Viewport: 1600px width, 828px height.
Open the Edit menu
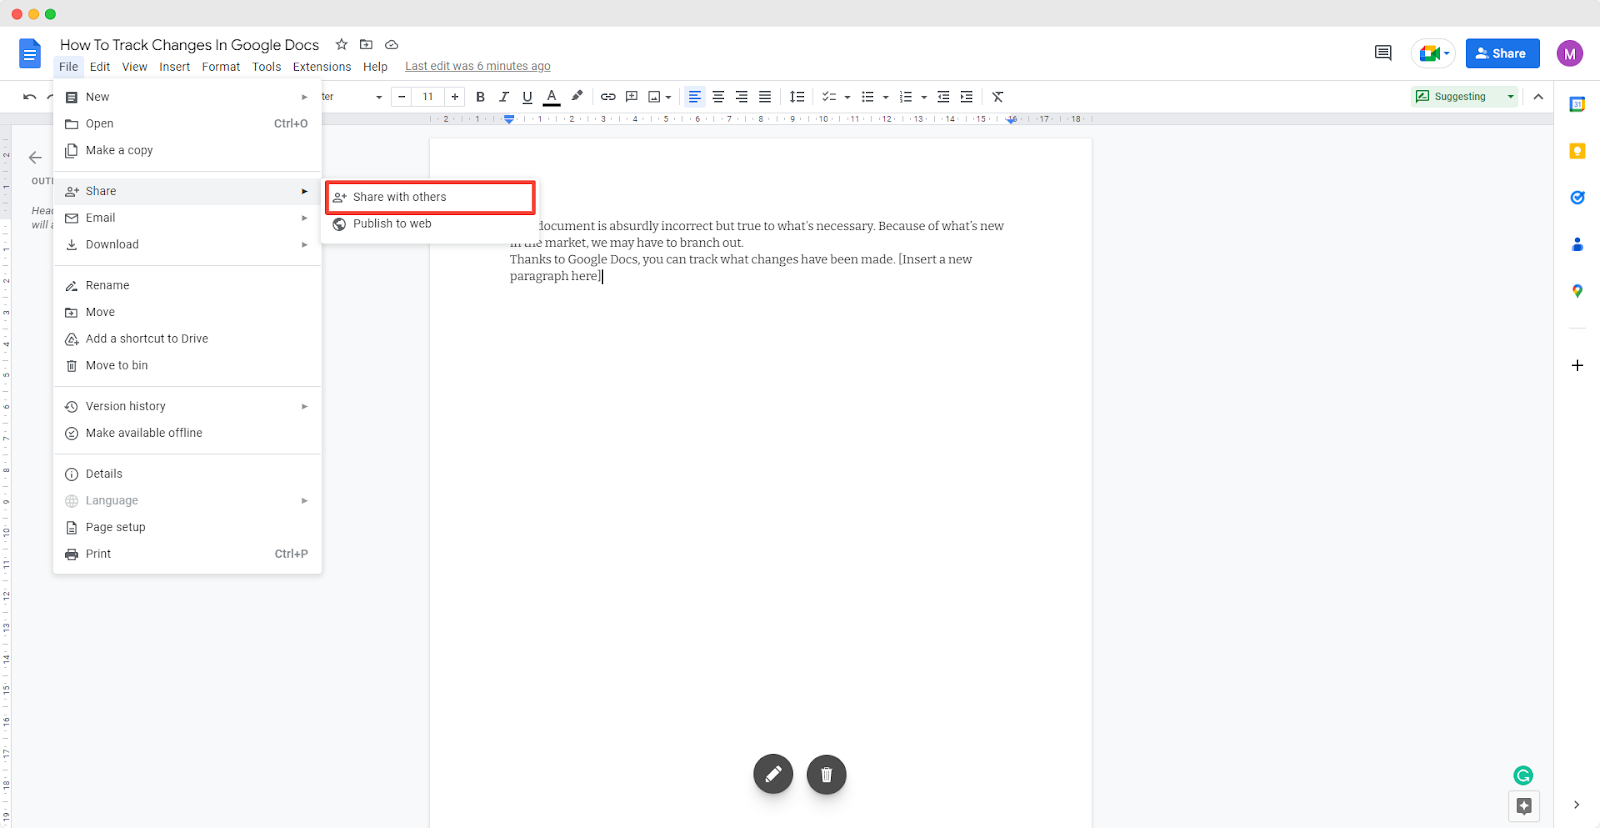click(100, 67)
